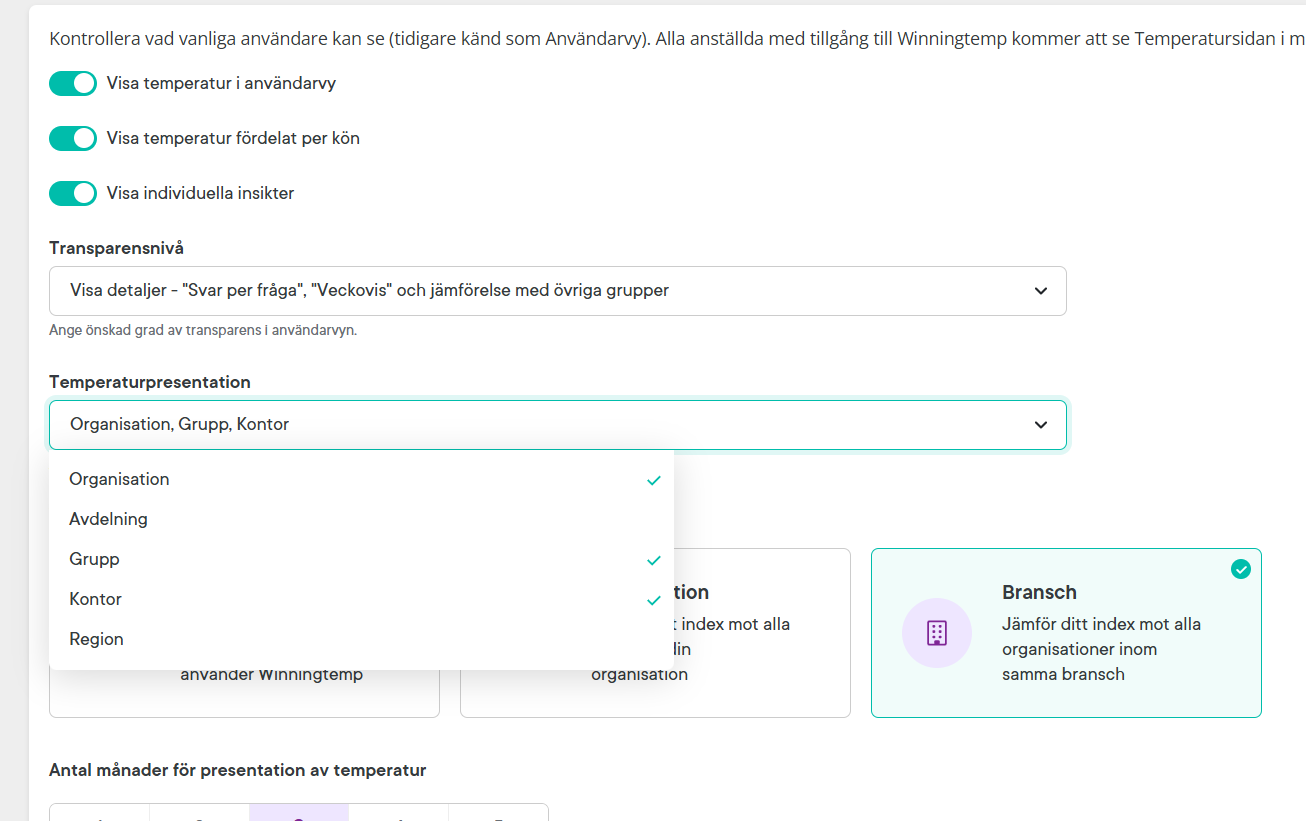Click the checkmark next to Organisation option

coord(654,480)
